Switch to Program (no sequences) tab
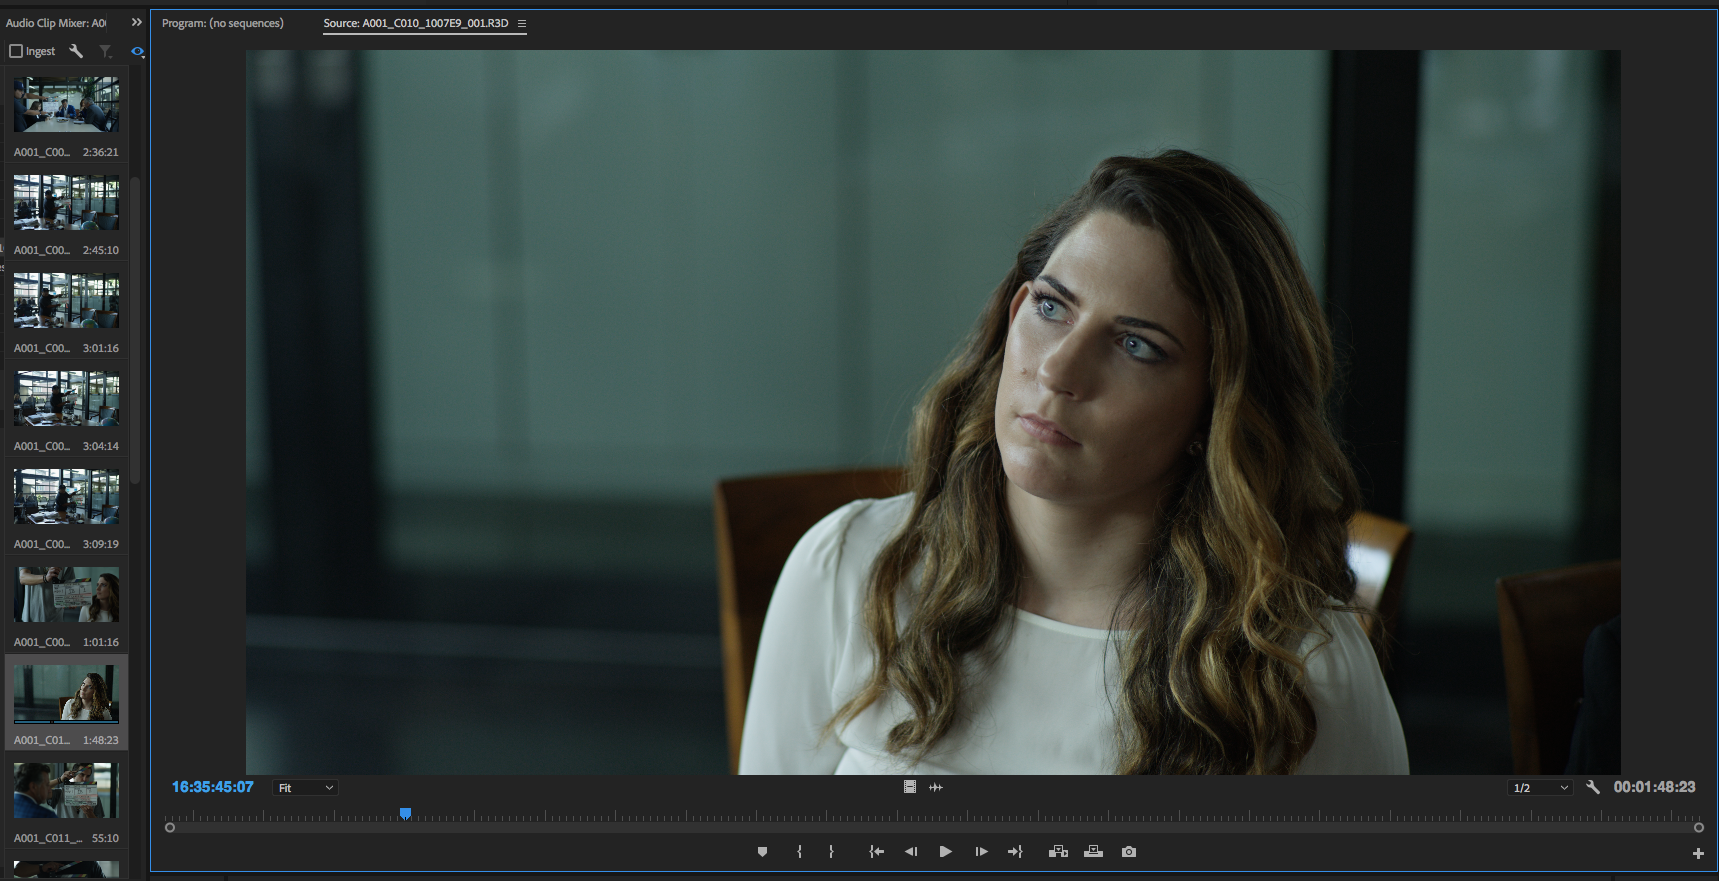 click(223, 23)
